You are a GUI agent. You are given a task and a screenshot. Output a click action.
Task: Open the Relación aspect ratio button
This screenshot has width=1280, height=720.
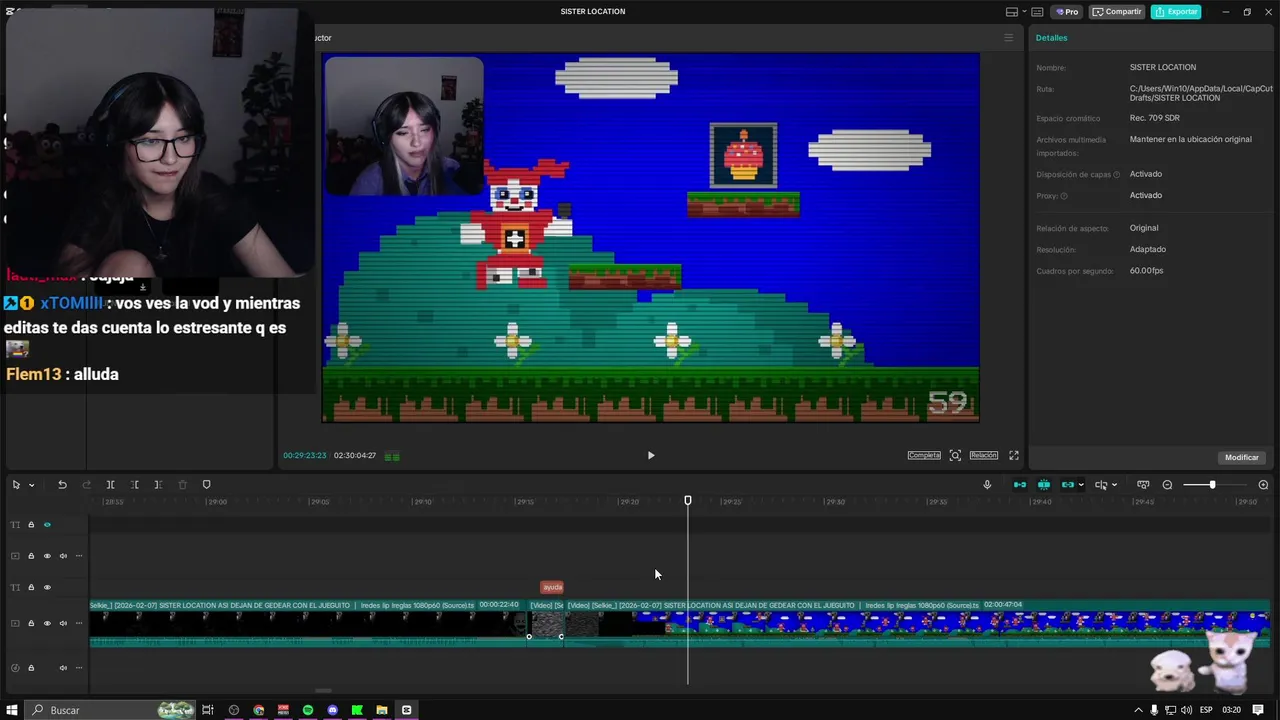[984, 455]
